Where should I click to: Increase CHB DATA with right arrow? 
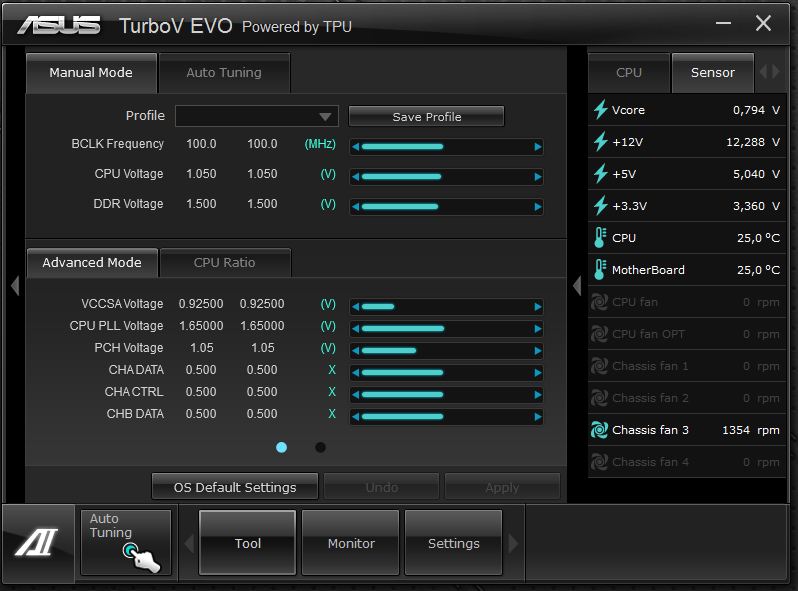point(537,417)
